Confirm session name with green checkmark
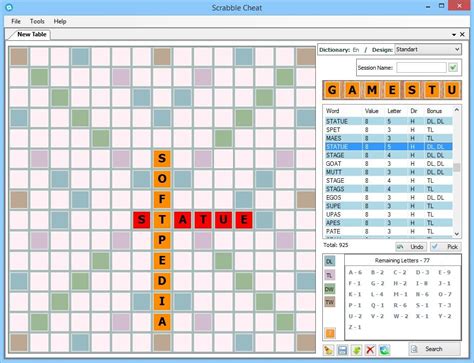This screenshot has height=363, width=474. point(453,68)
